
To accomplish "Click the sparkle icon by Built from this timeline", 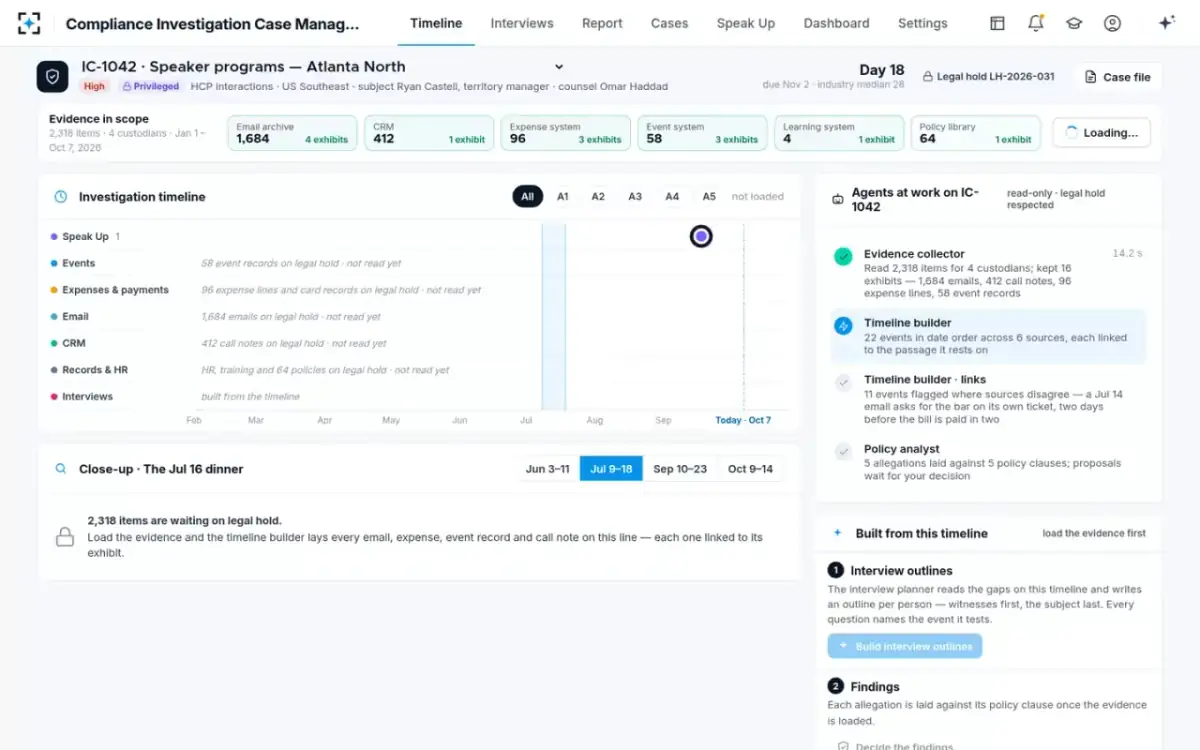I will point(838,533).
